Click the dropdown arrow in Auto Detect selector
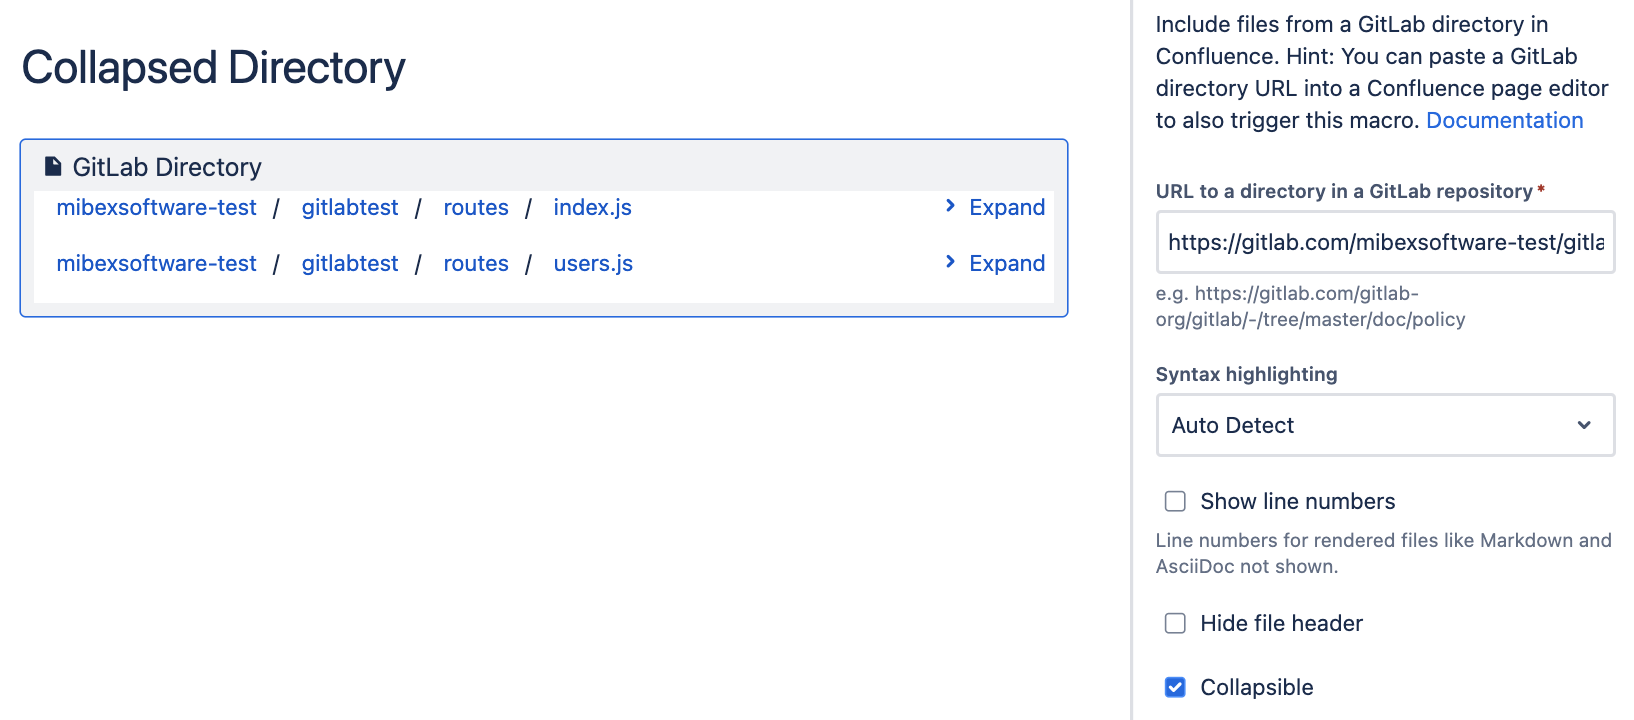Viewport: 1634px width, 720px height. tap(1583, 425)
